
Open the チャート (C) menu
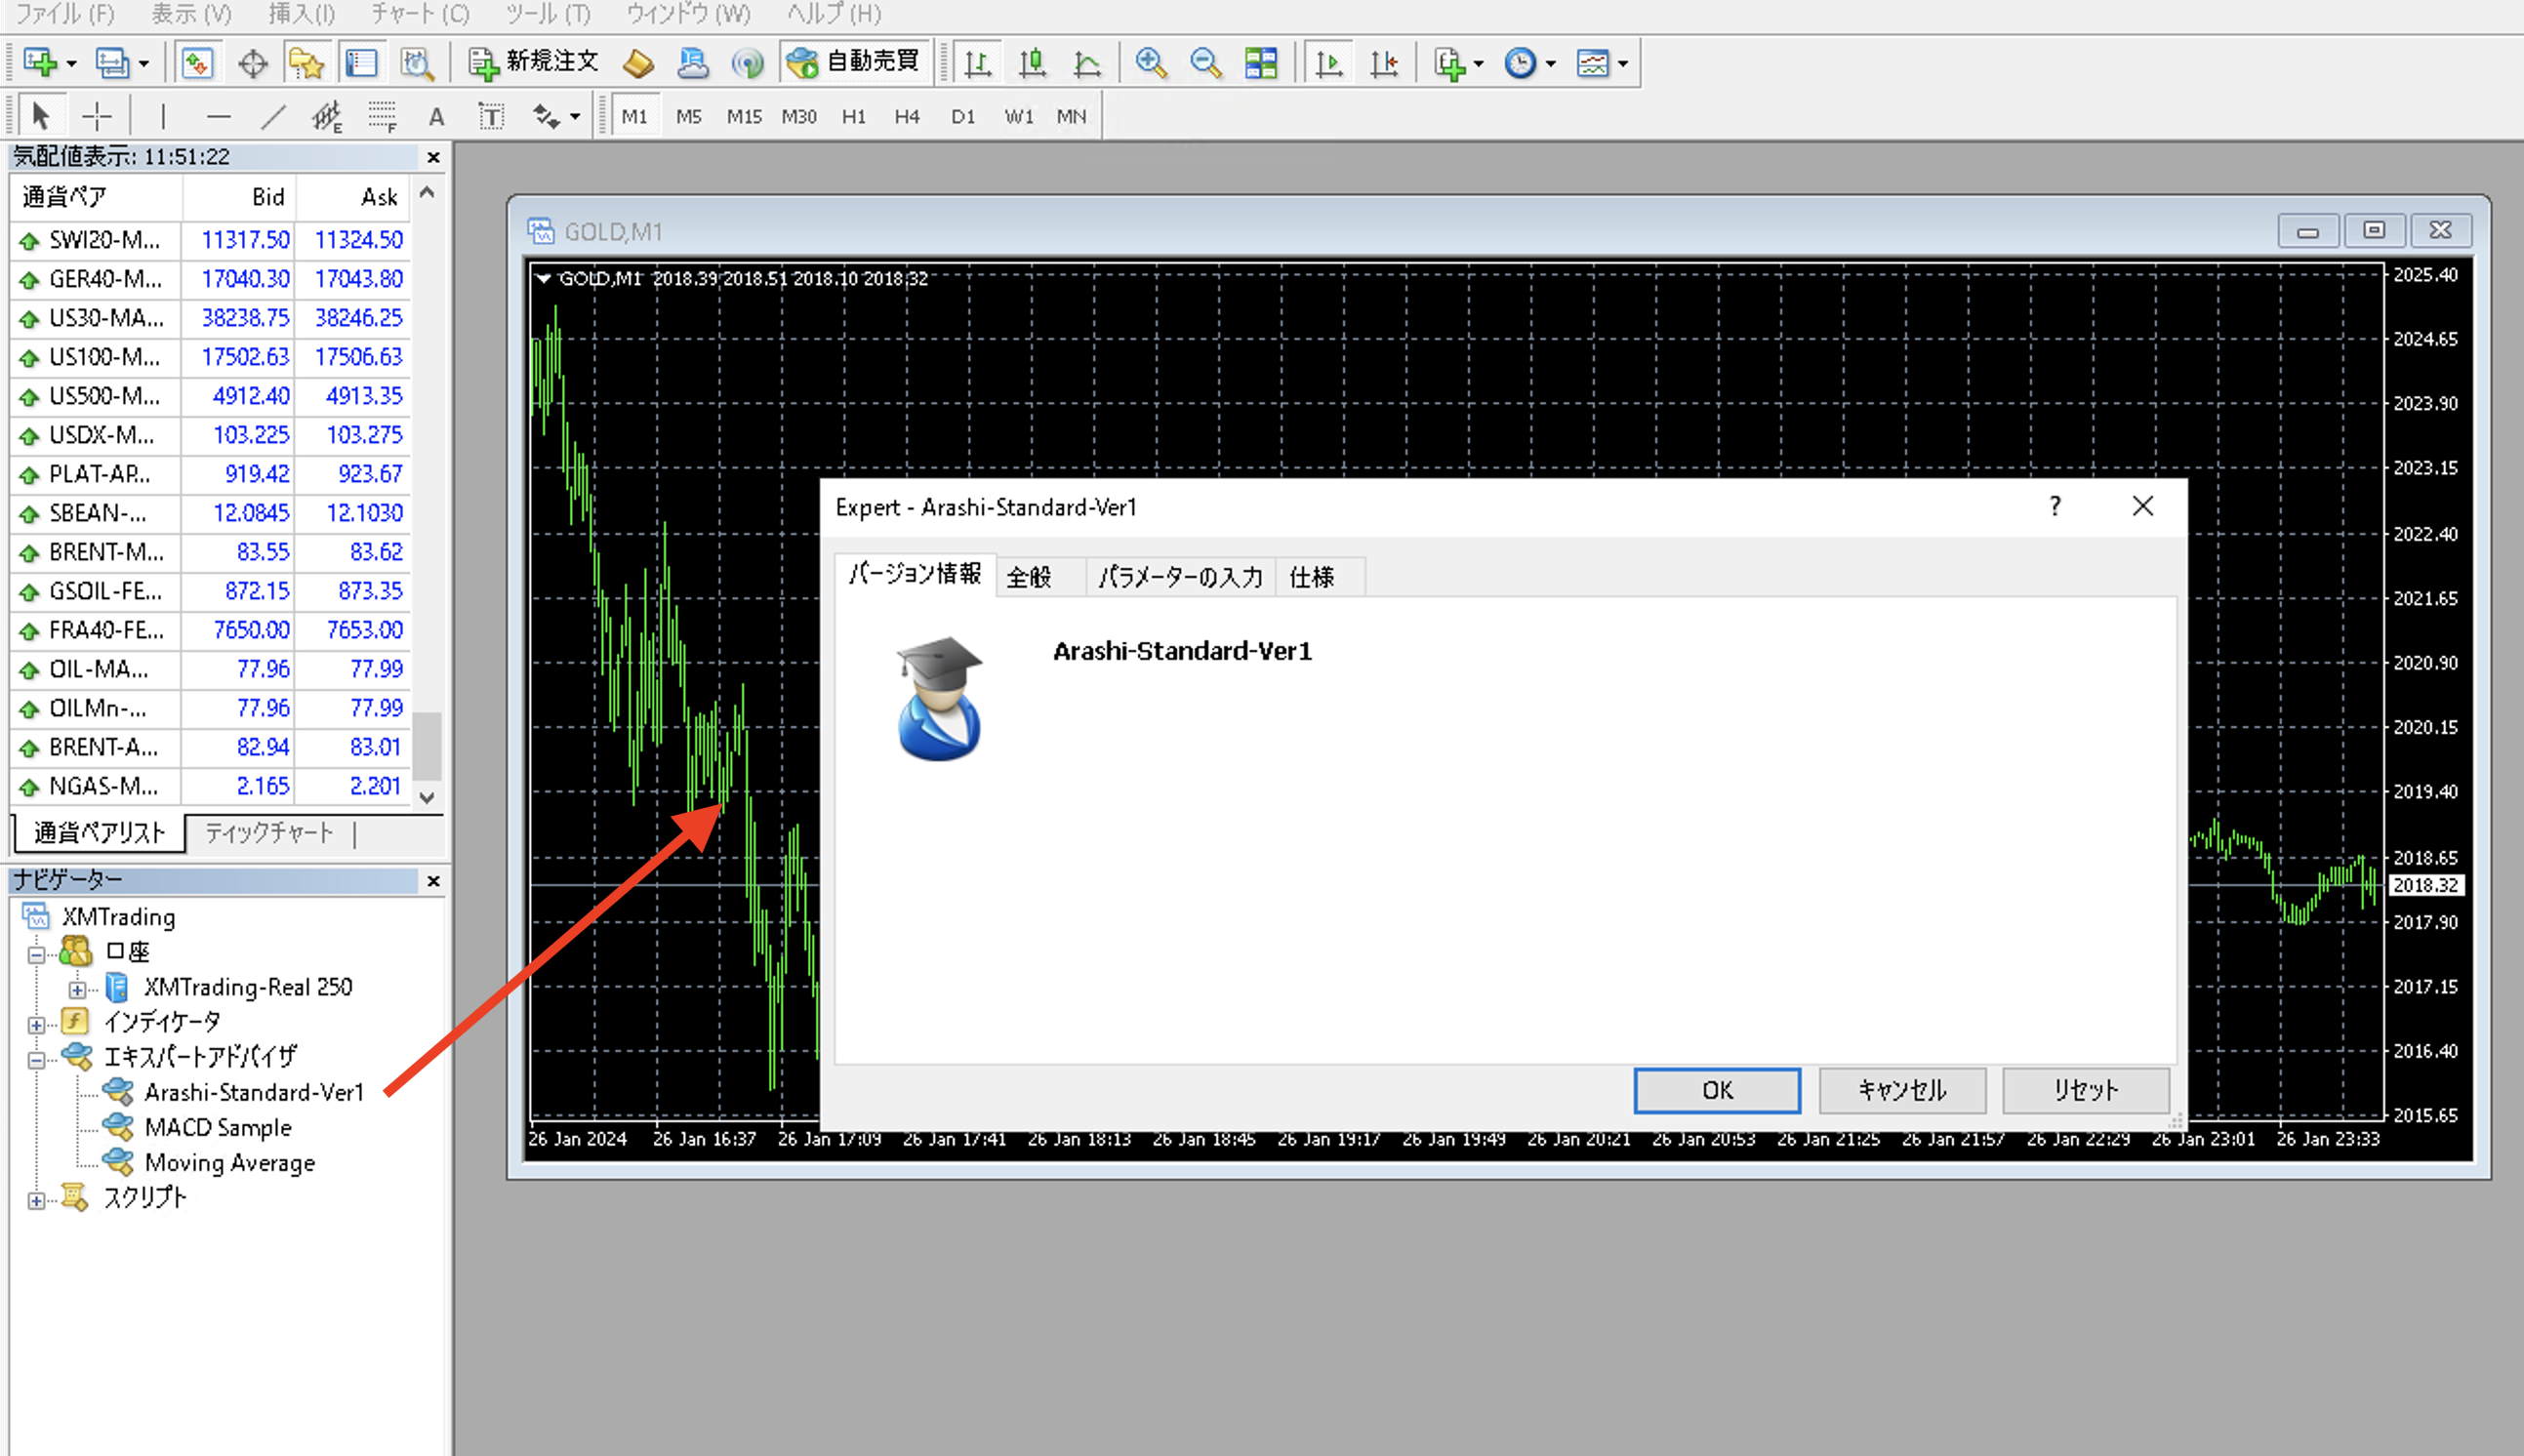pyautogui.click(x=419, y=14)
